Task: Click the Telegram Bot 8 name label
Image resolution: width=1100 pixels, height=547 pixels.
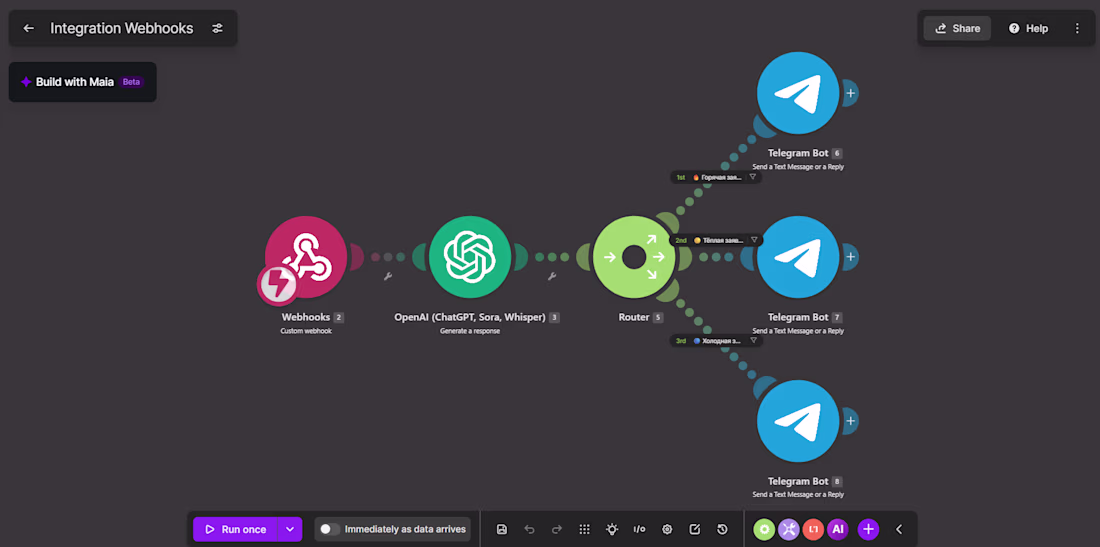Action: coord(798,481)
